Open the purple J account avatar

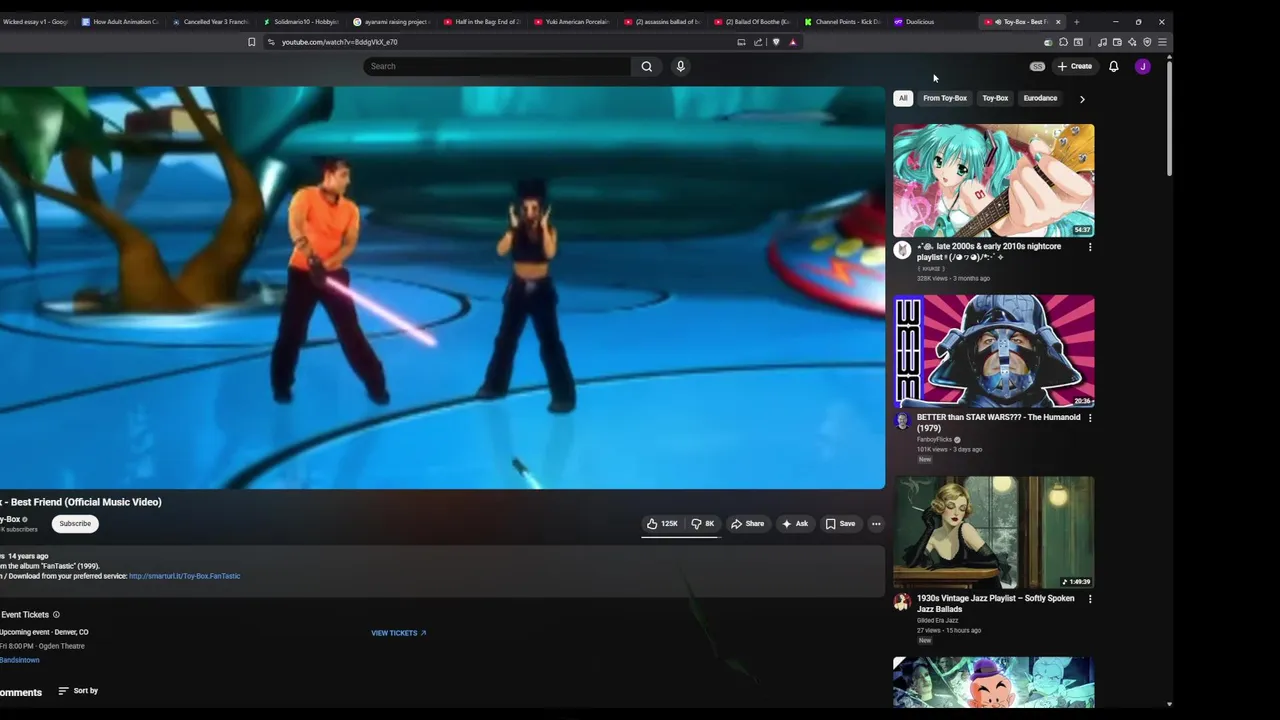coord(1142,66)
